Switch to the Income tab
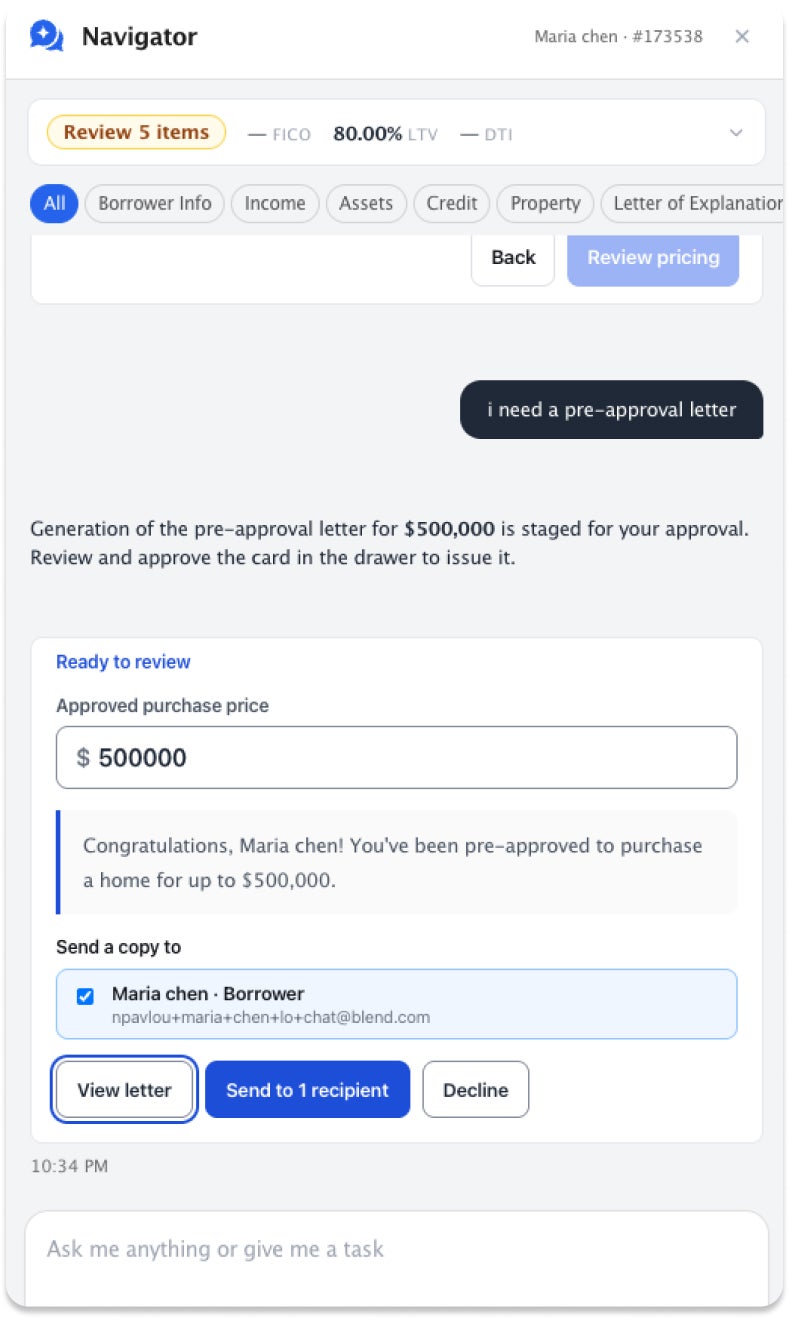 pos(275,203)
